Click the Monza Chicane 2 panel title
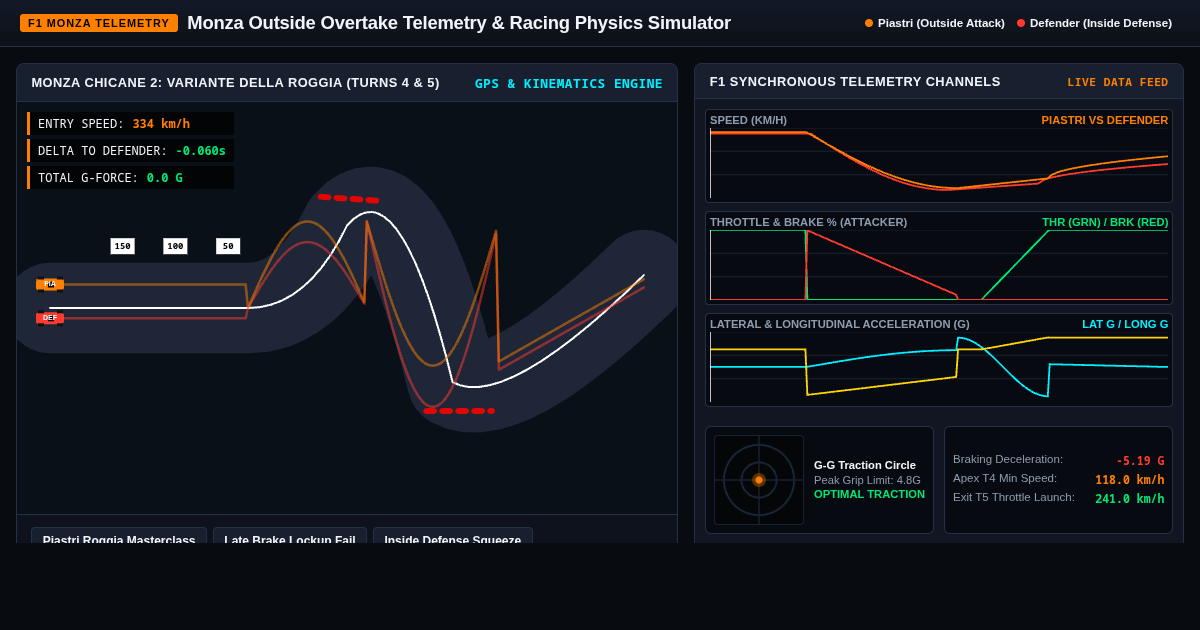 click(x=235, y=83)
